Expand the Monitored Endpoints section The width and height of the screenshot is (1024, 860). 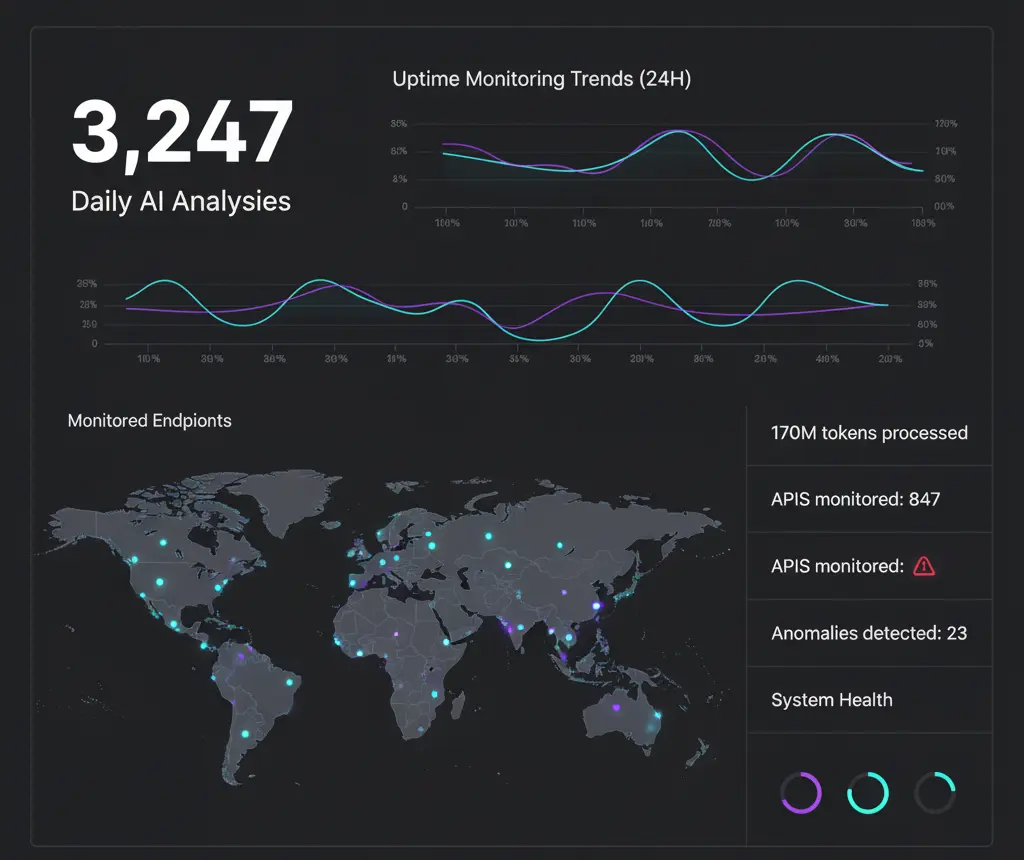(149, 420)
